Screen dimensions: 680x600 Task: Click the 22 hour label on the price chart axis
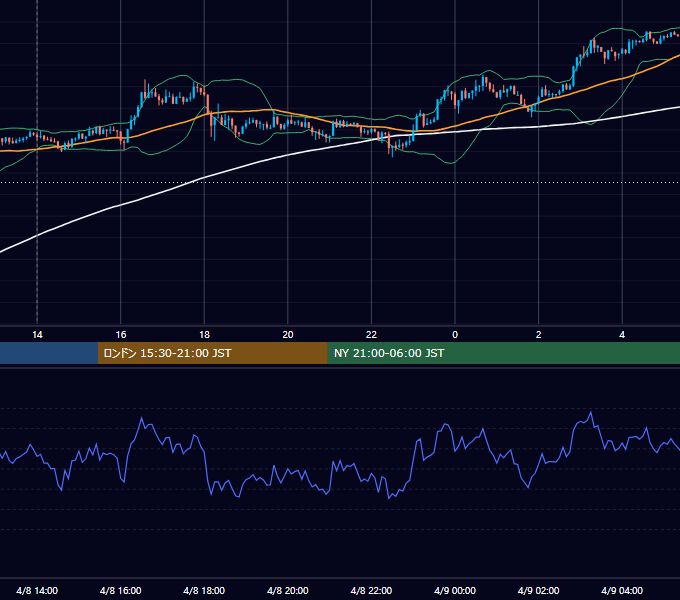pos(371,335)
